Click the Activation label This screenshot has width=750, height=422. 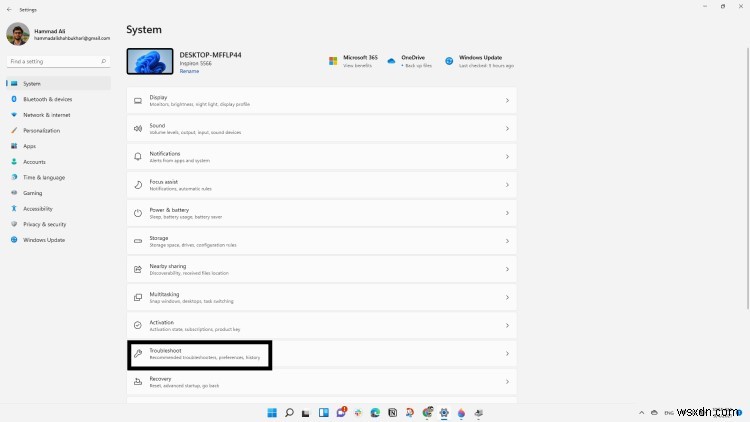(162, 322)
